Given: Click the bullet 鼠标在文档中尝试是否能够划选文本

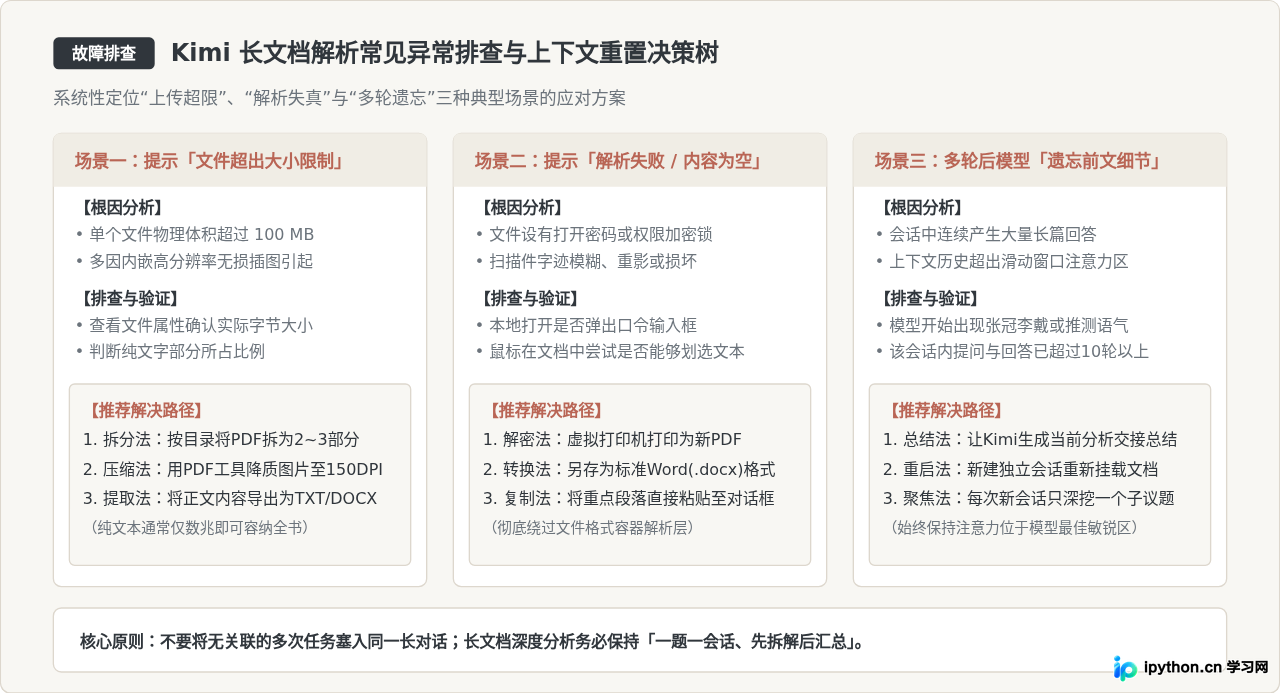Looking at the screenshot, I should coord(611,352).
